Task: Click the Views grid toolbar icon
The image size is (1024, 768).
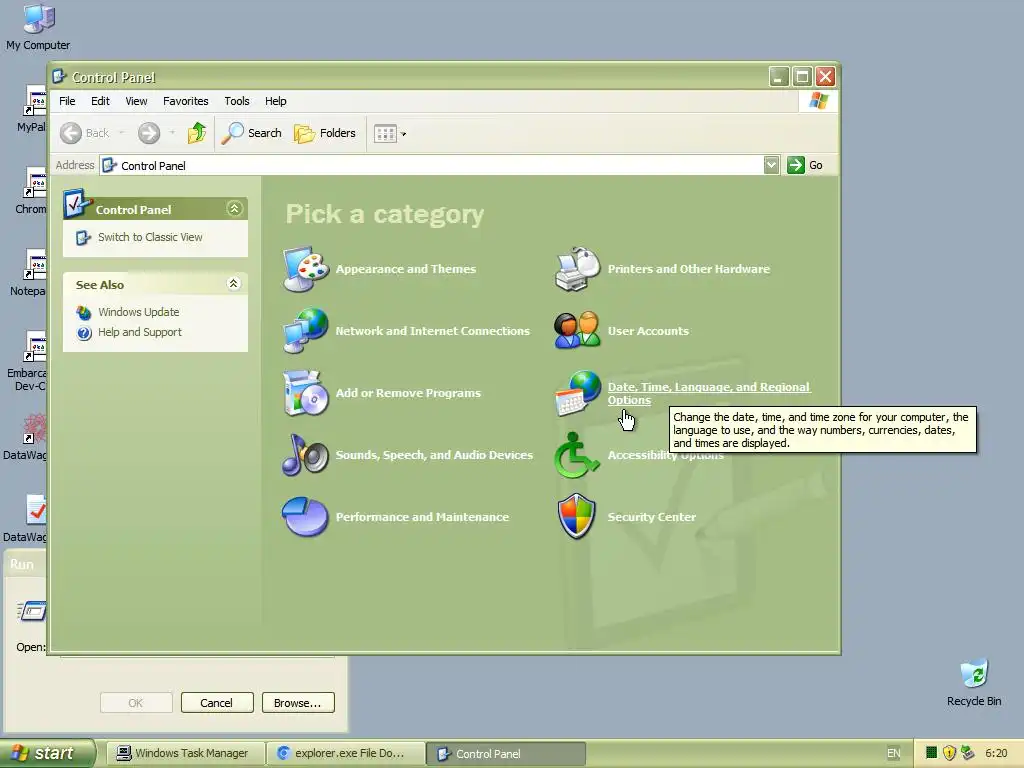Action: [385, 133]
